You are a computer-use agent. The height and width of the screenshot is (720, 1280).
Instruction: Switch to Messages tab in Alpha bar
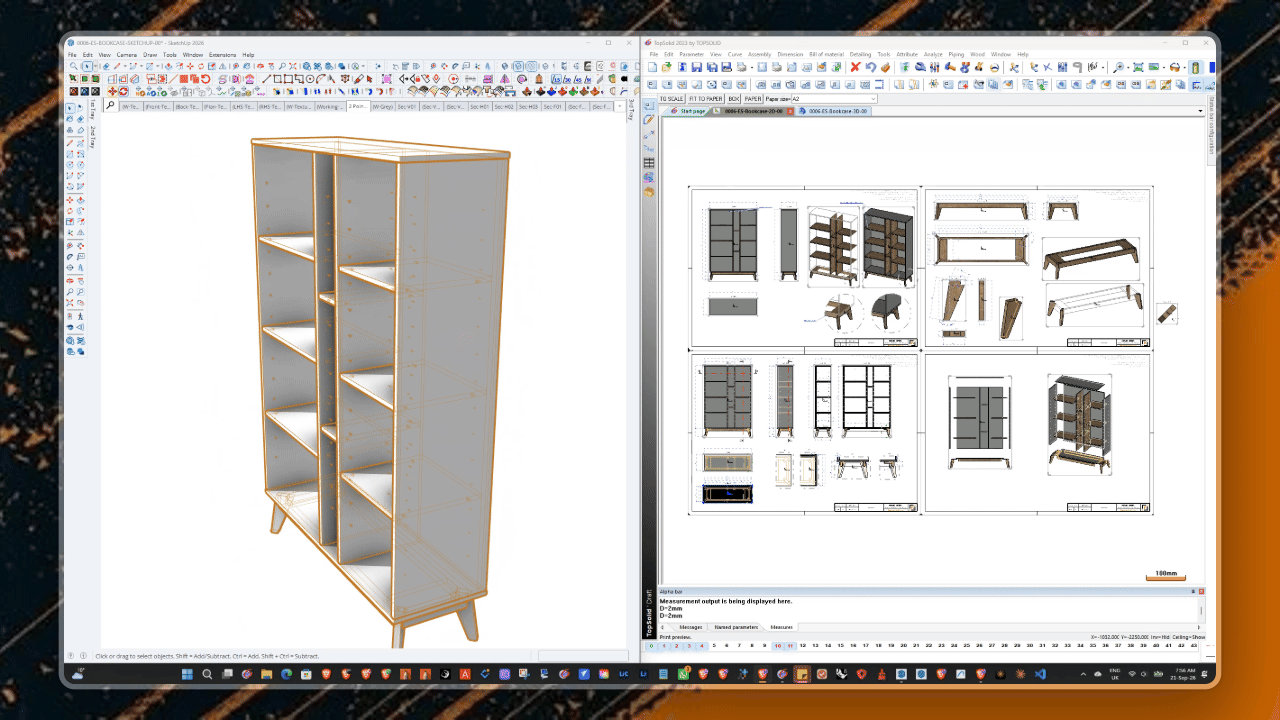pyautogui.click(x=691, y=627)
